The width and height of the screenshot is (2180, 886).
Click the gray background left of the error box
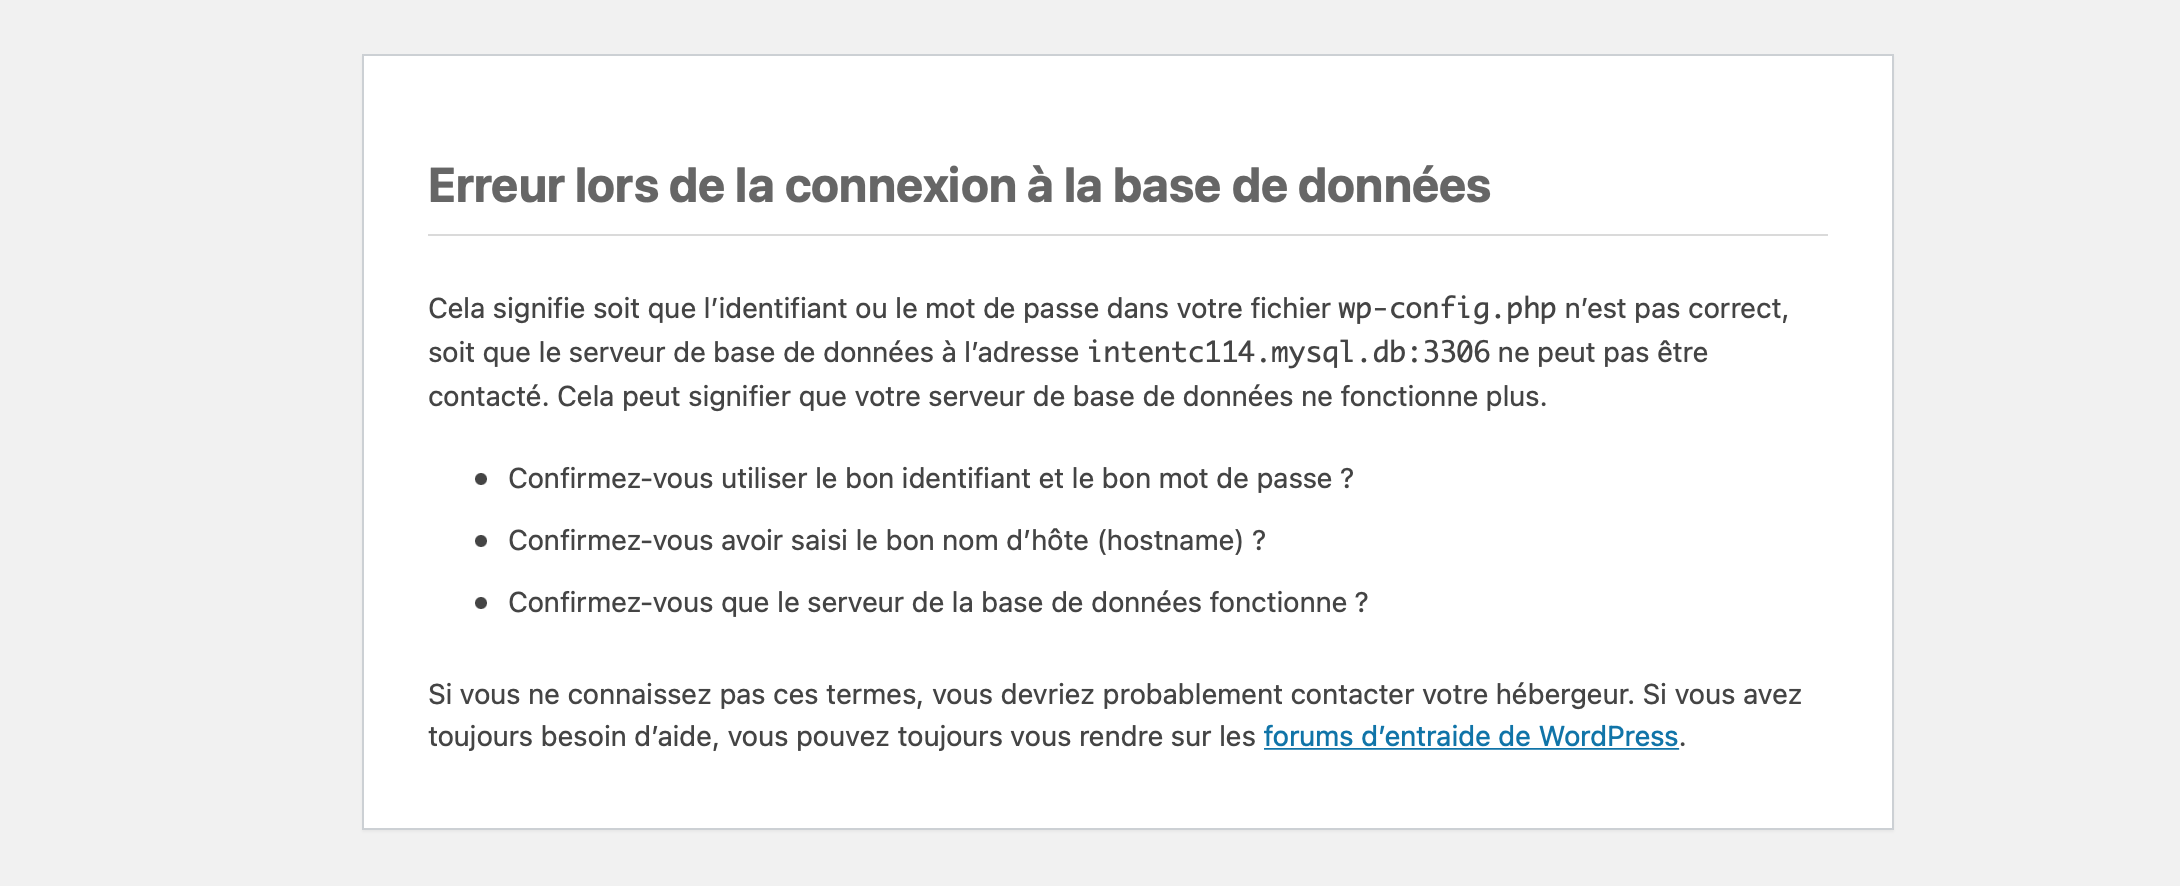coord(180,440)
